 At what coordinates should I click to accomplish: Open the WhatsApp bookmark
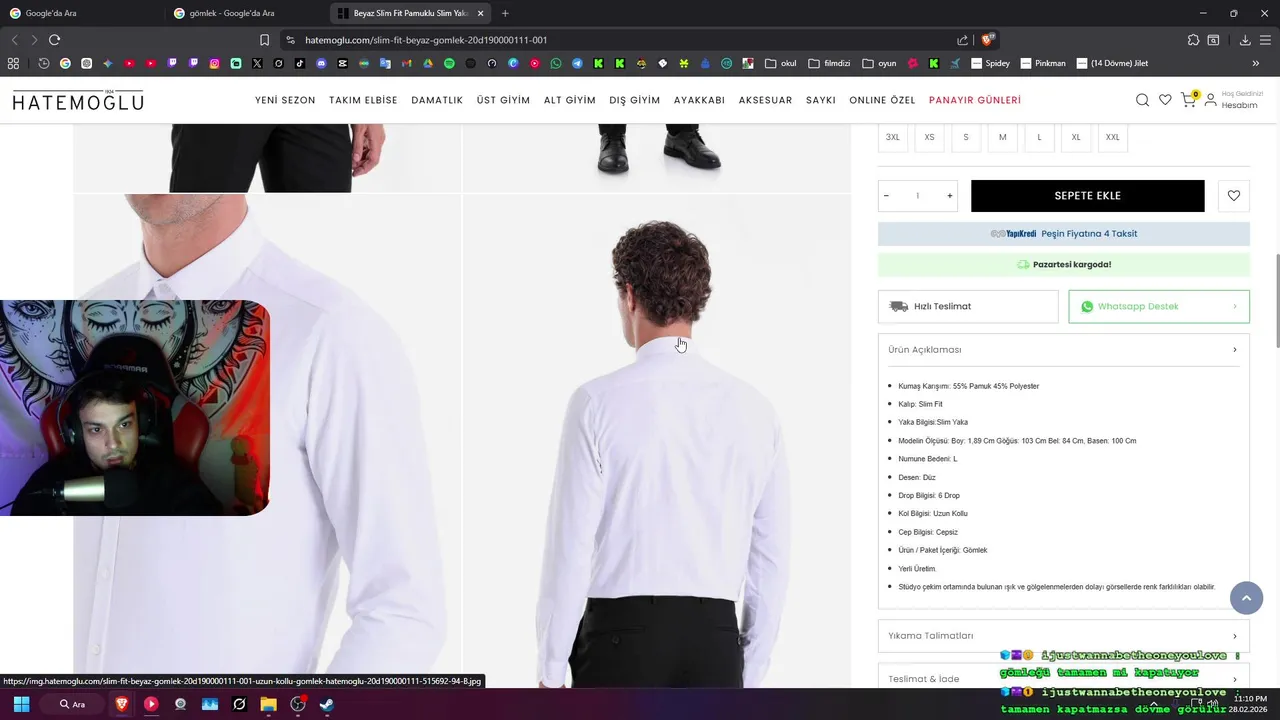[x=556, y=63]
